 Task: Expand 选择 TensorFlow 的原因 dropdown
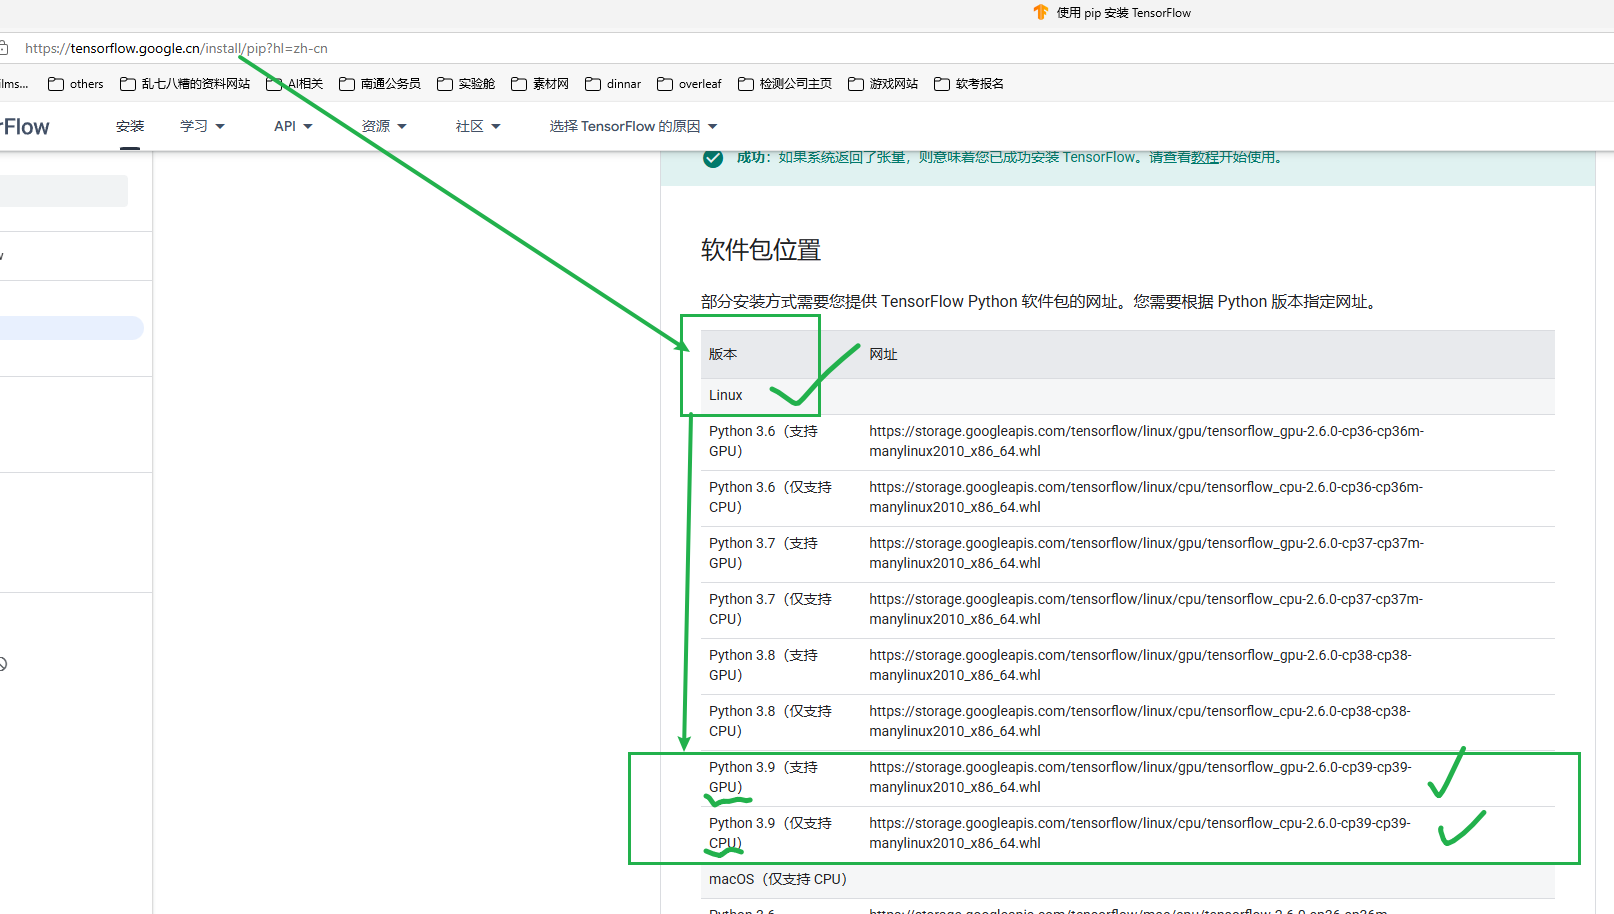click(634, 126)
